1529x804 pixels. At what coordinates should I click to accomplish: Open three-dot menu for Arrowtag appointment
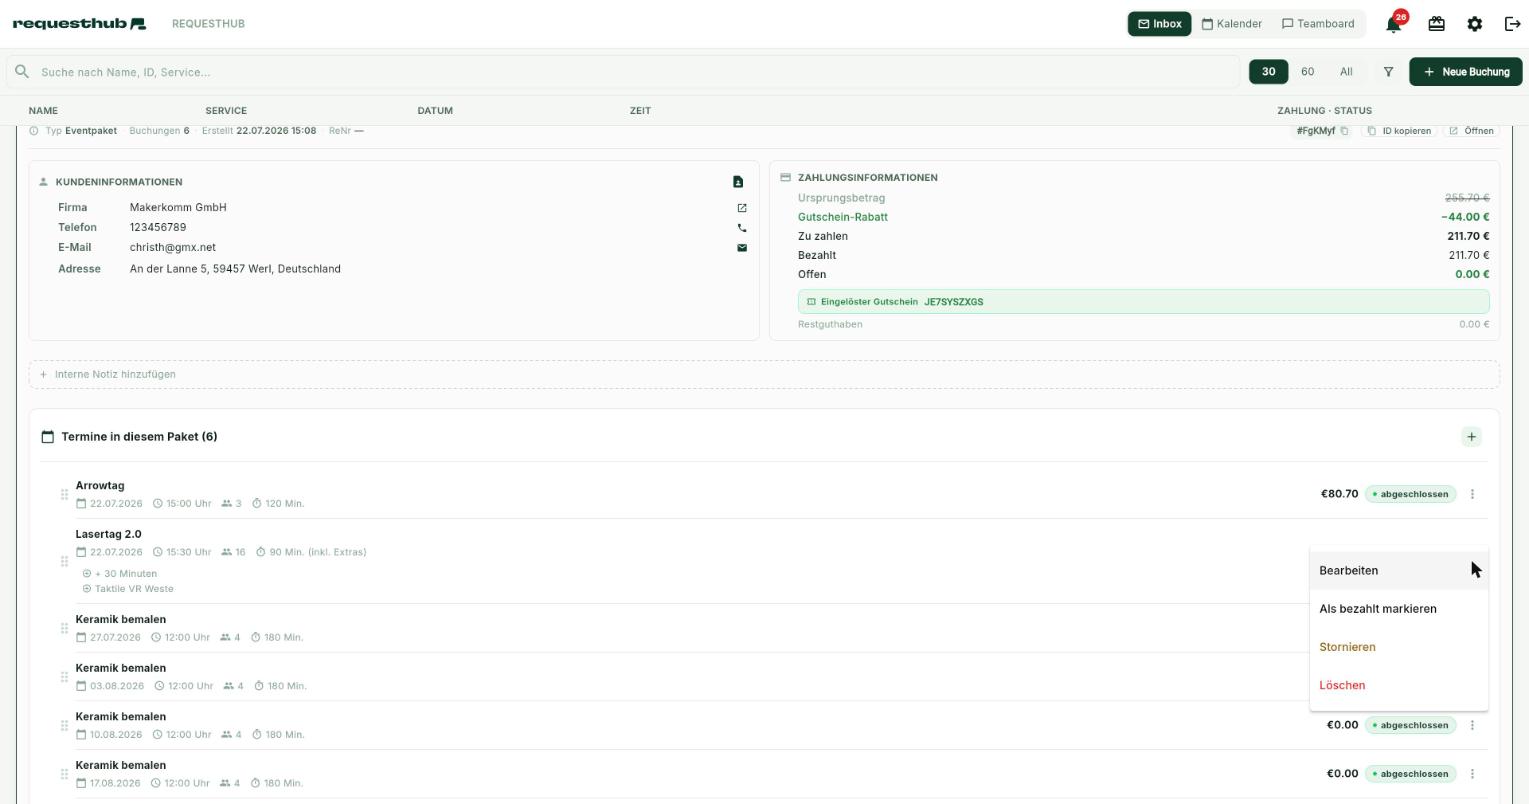point(1472,494)
